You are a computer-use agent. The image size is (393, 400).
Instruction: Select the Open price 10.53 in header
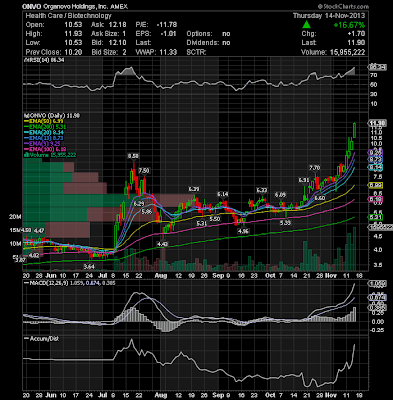pos(73,25)
